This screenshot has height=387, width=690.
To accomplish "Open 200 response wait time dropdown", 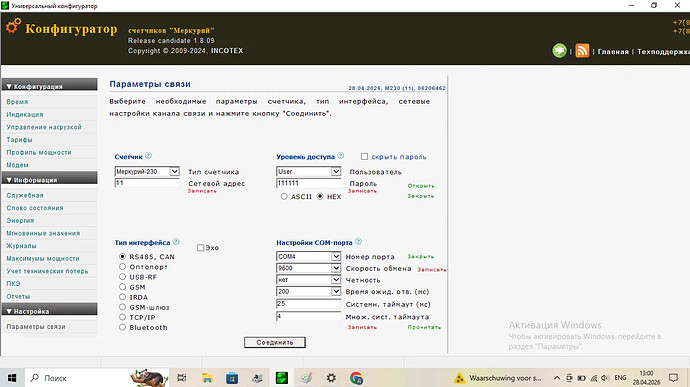I will [308, 291].
